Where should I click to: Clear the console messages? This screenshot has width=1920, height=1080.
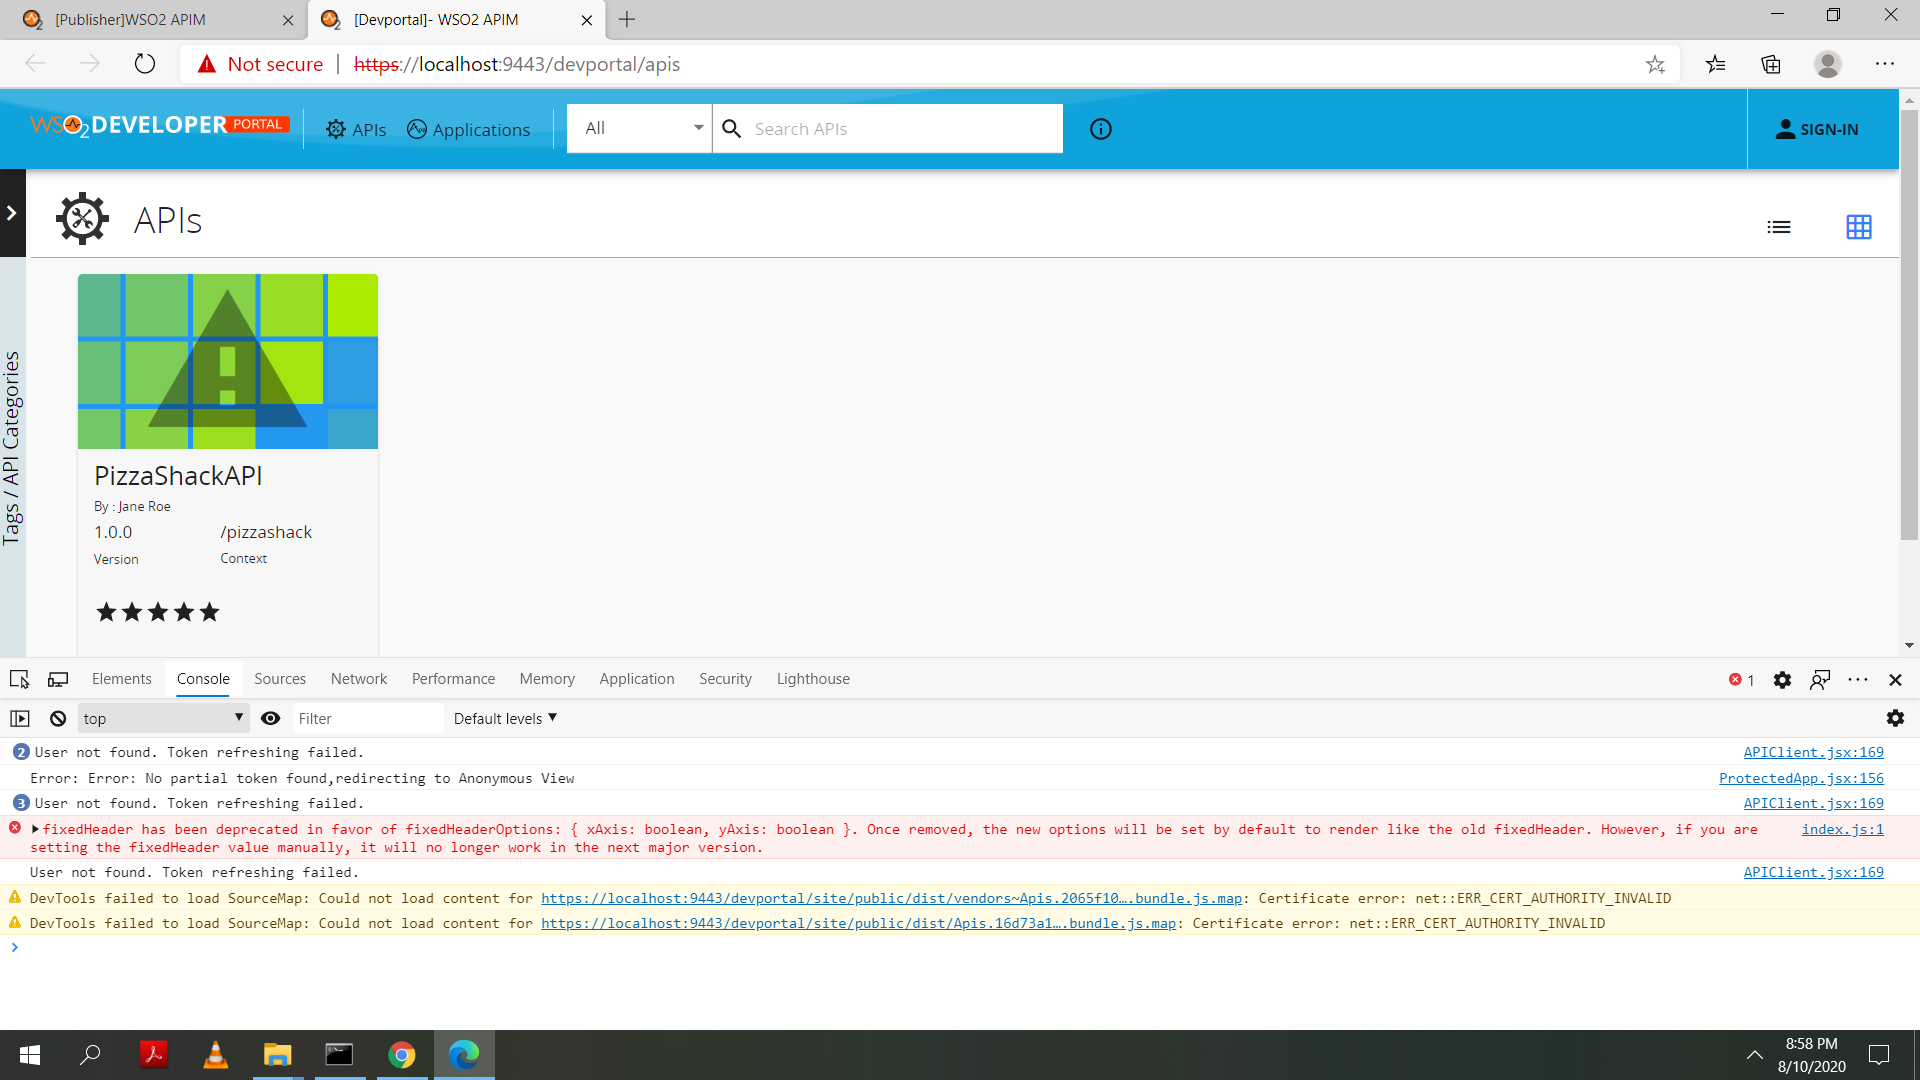57,718
